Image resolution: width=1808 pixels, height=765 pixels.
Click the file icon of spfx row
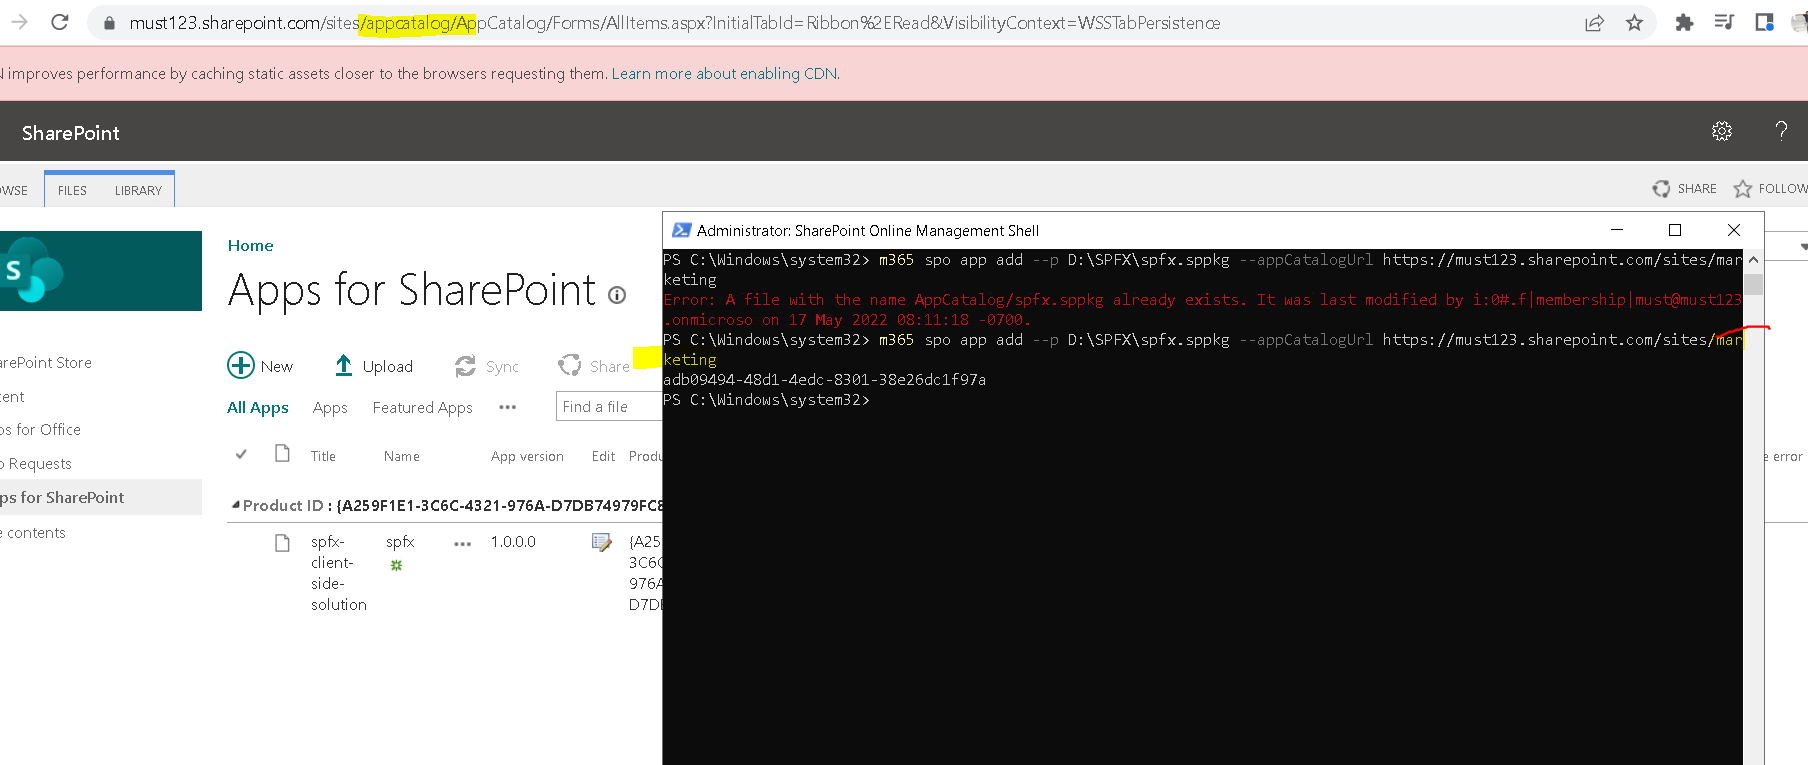pyautogui.click(x=282, y=543)
